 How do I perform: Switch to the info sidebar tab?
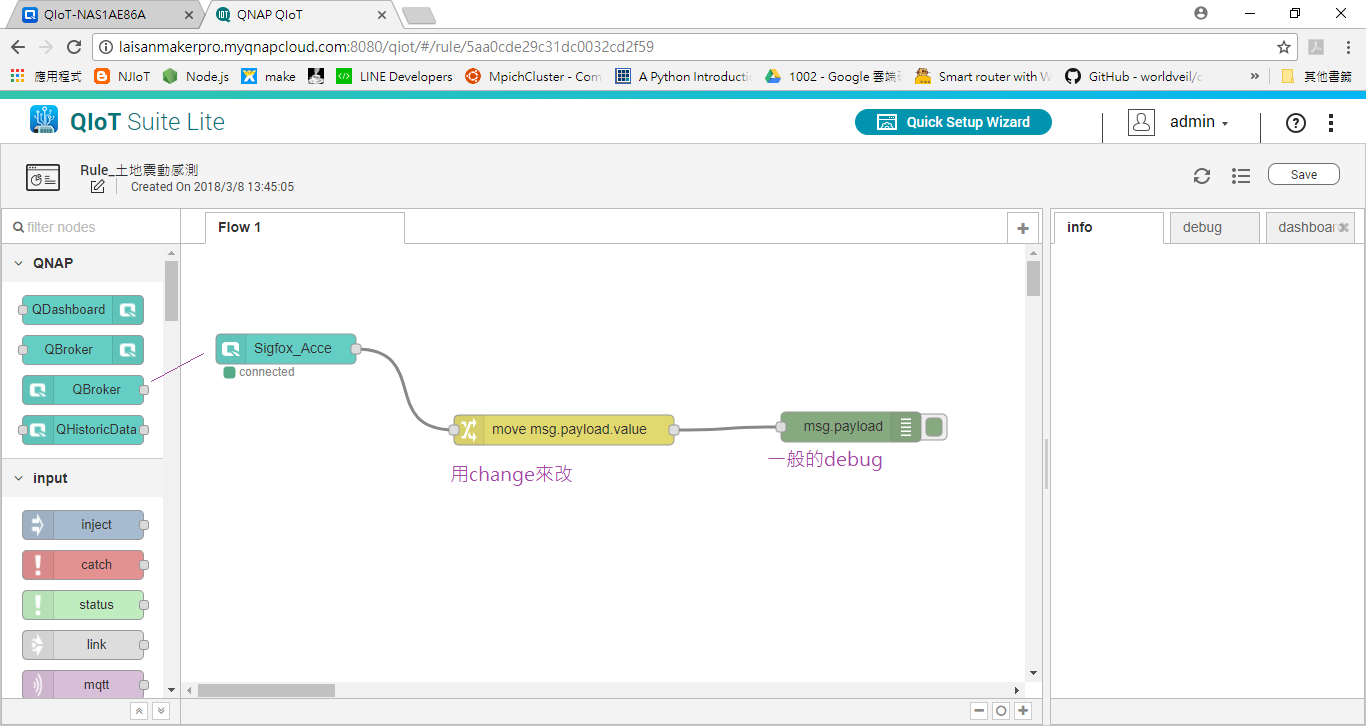coord(1108,228)
